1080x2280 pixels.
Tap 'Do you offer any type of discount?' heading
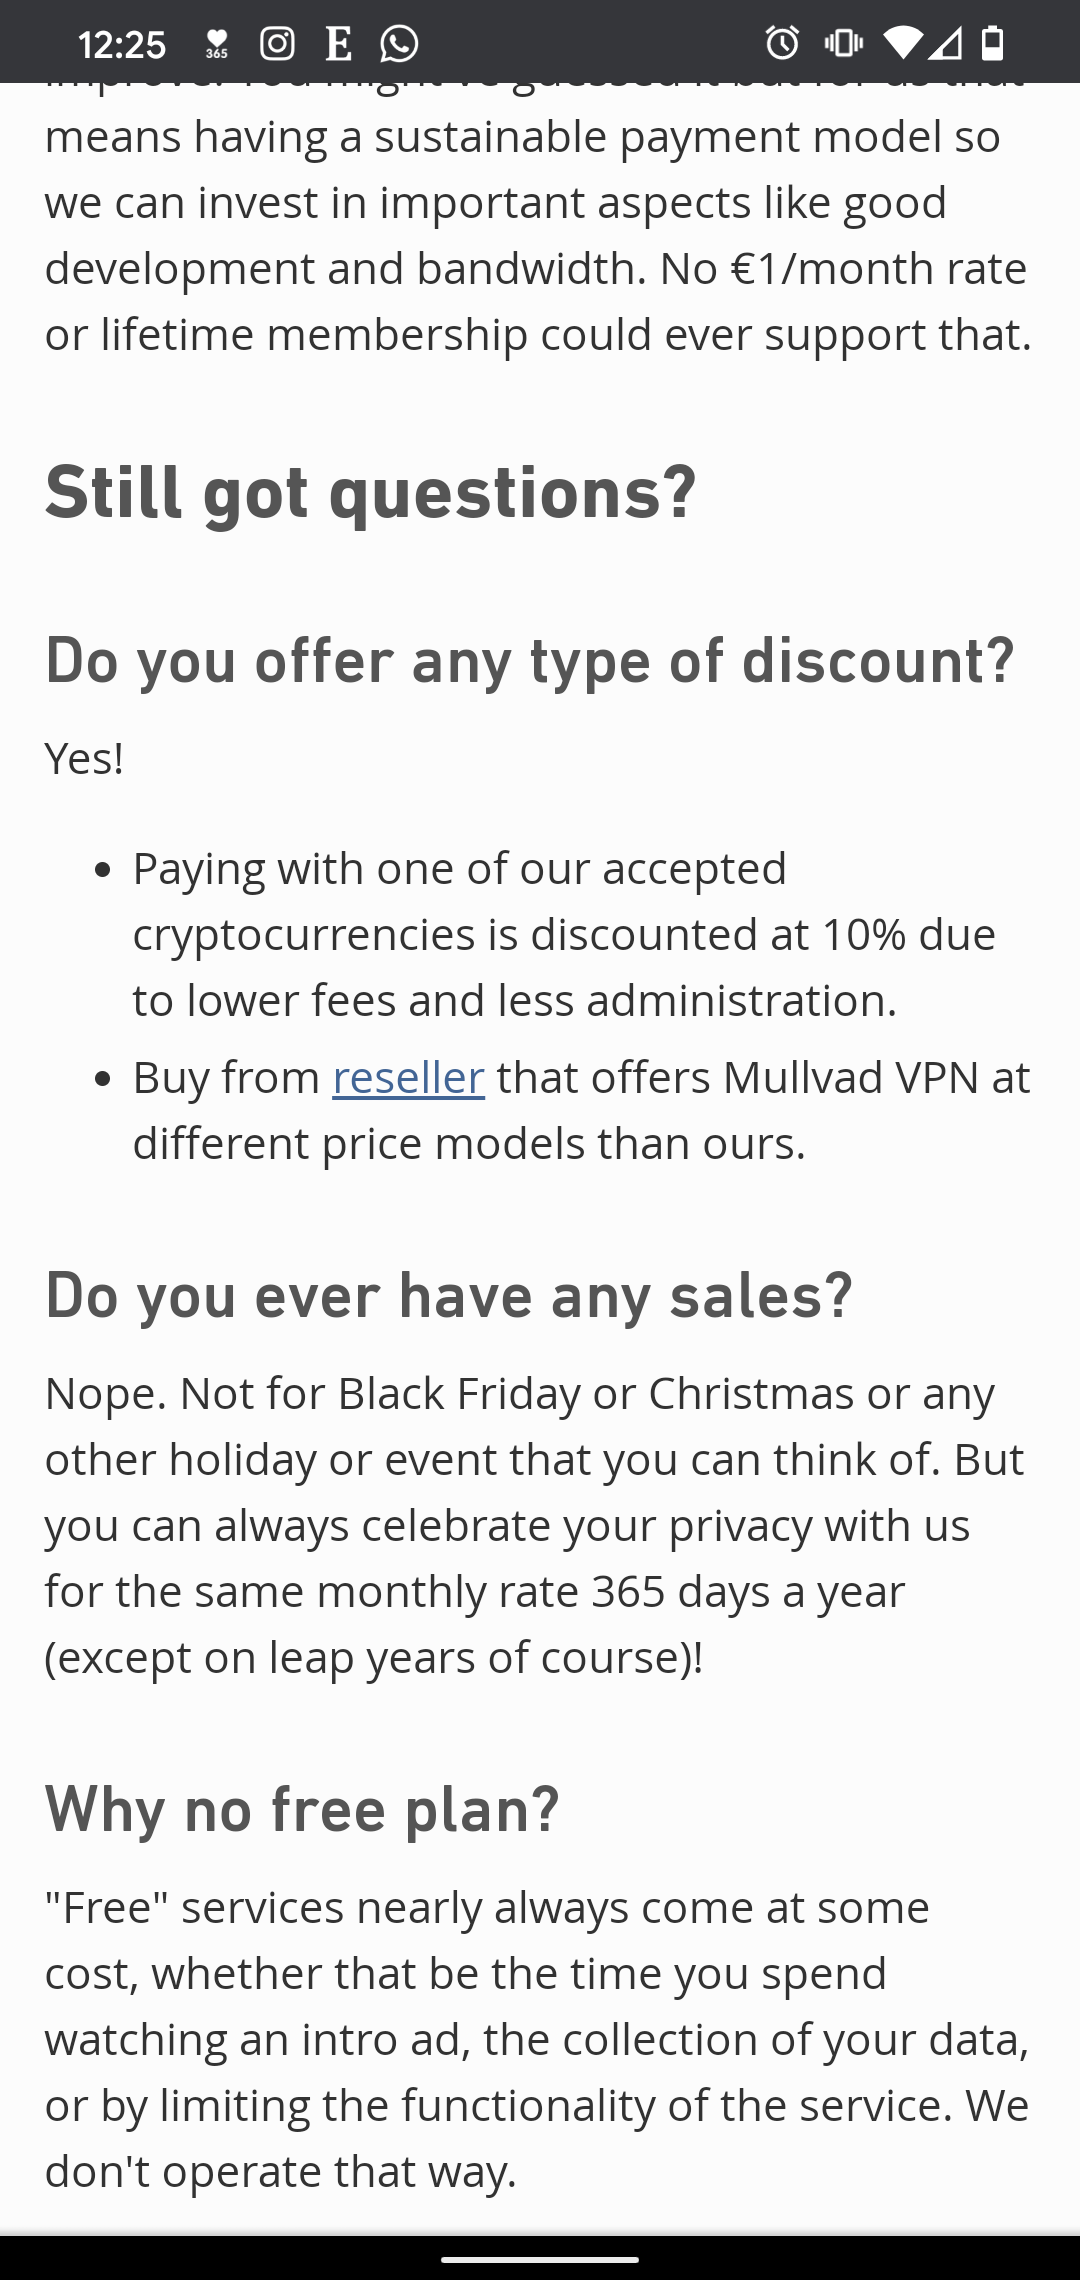click(530, 661)
